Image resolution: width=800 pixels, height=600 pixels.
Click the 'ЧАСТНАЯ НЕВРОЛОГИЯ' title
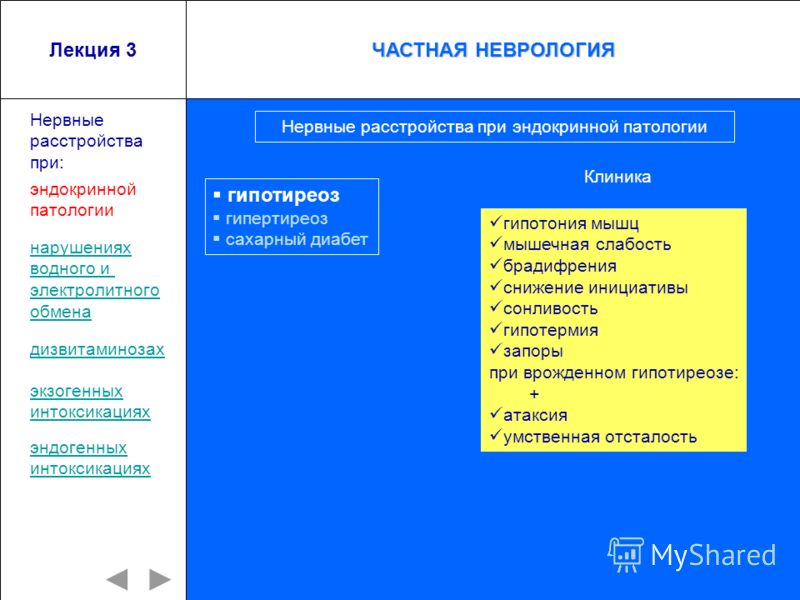[493, 50]
